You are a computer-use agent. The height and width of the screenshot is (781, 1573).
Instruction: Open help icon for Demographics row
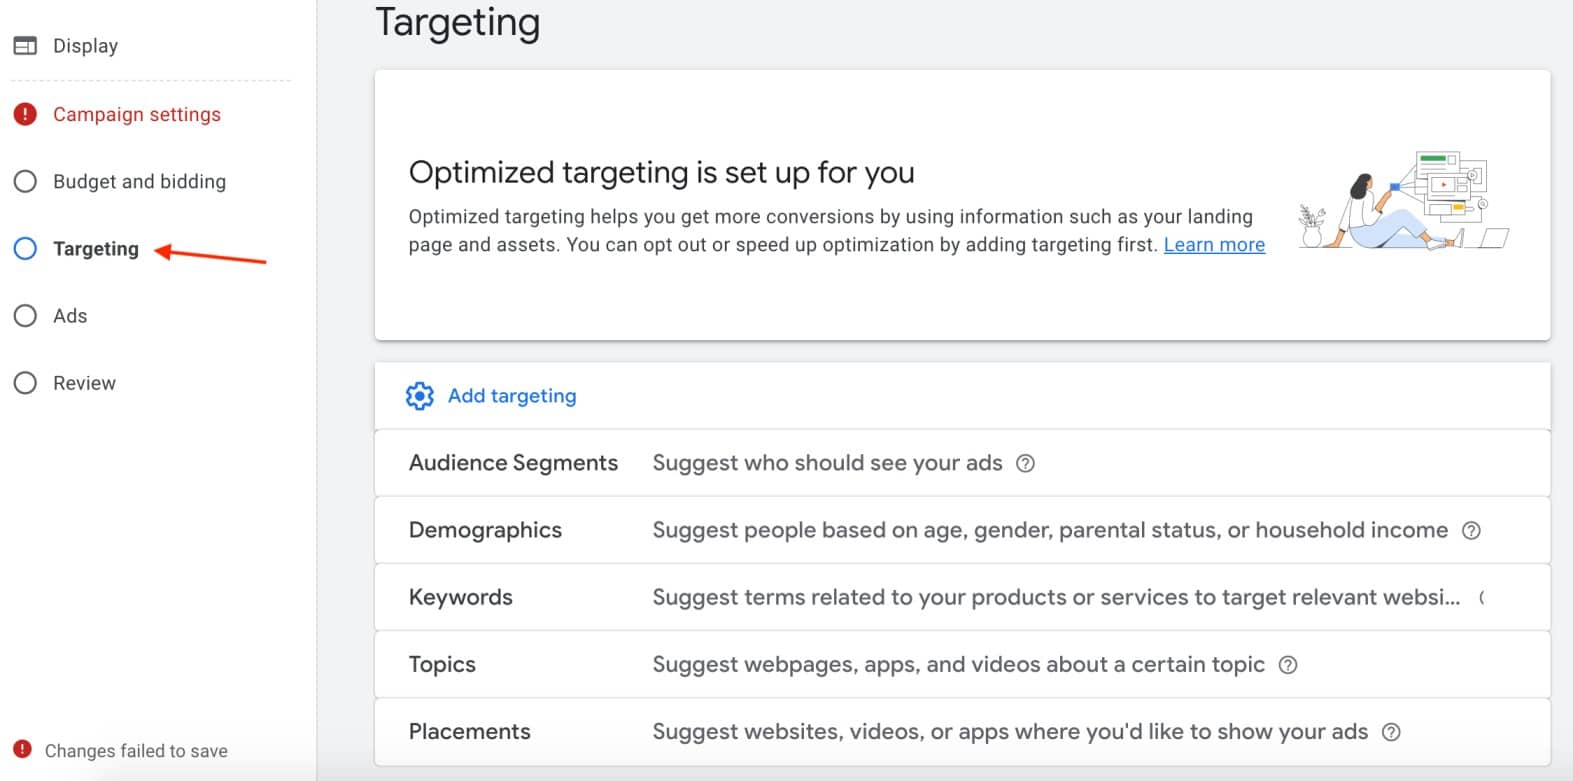click(x=1471, y=530)
